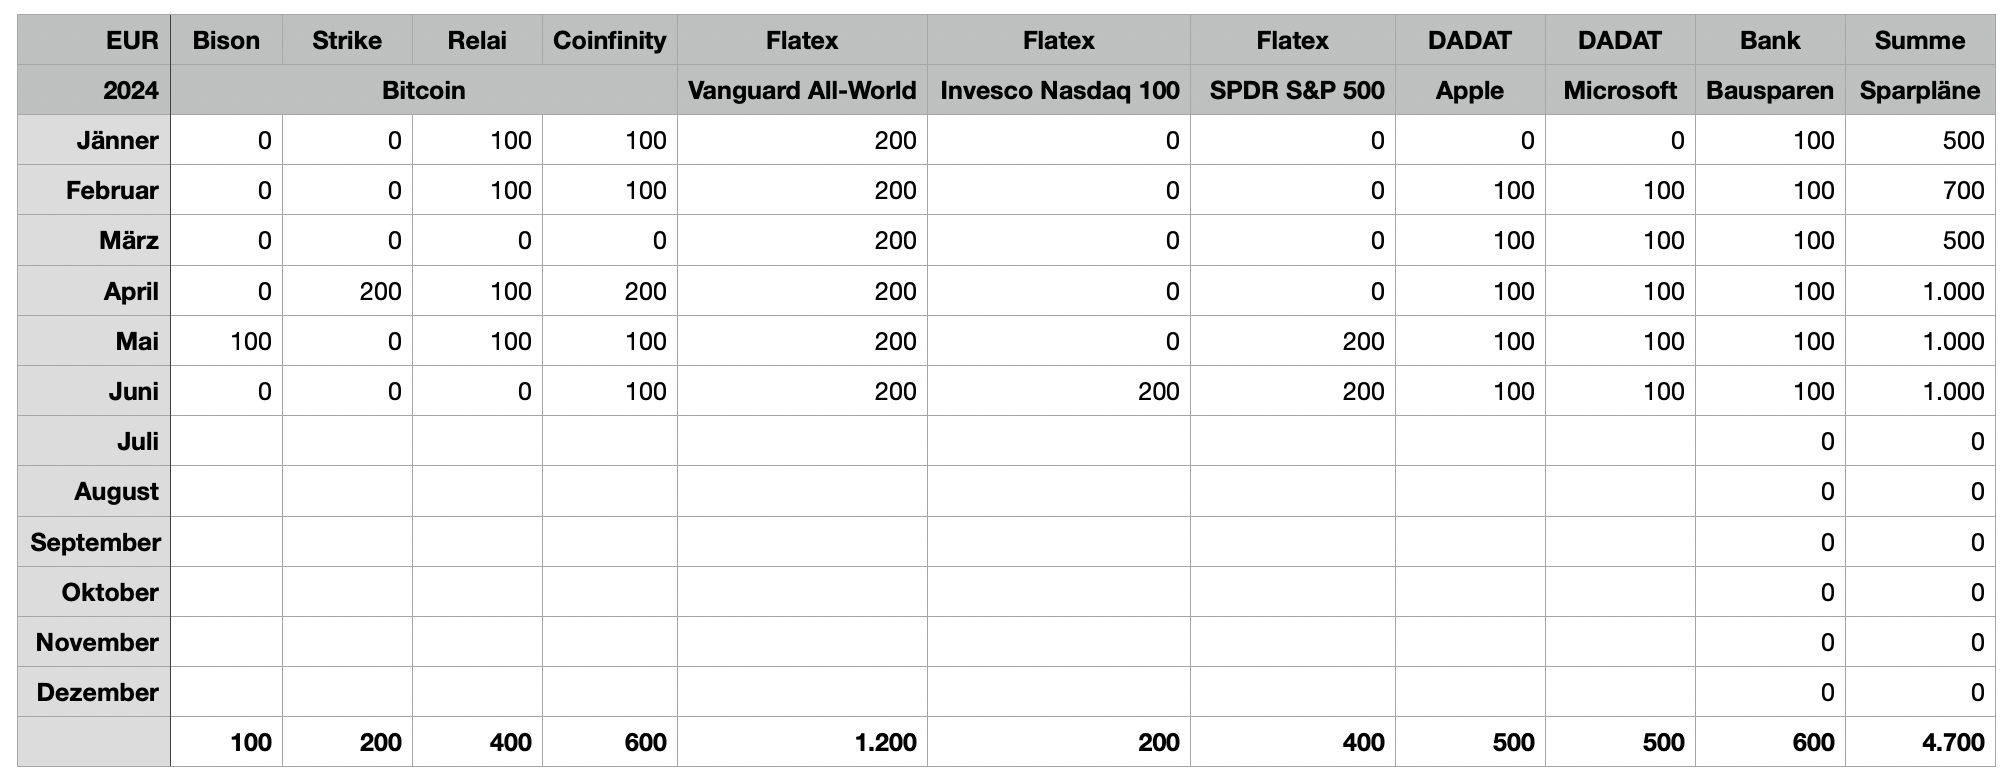Viewport: 2006px width, 784px height.
Task: Select the merged "Bitcoin" header cell
Action: 423,90
